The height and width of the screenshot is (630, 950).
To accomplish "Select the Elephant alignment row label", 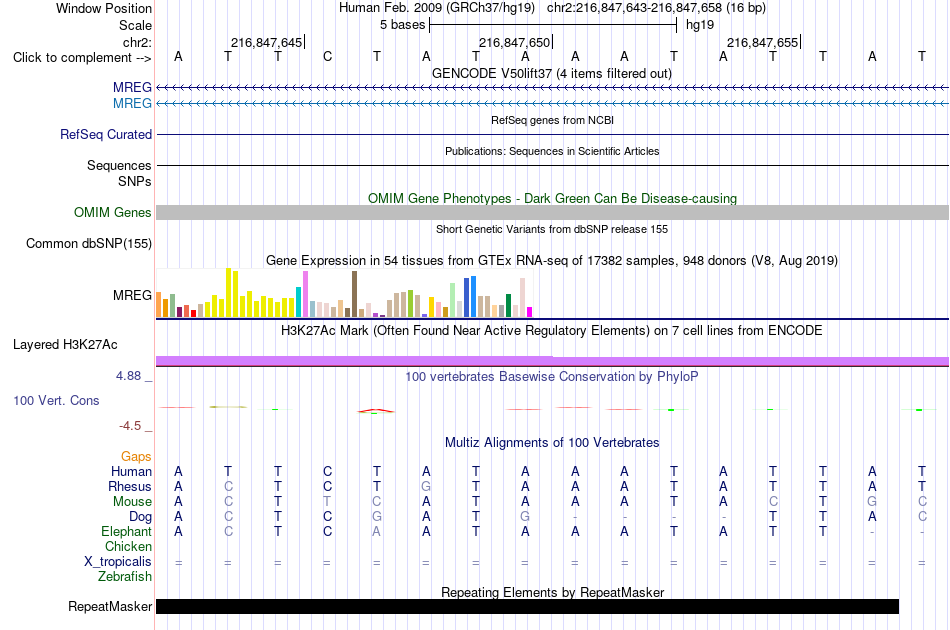I will [126, 531].
